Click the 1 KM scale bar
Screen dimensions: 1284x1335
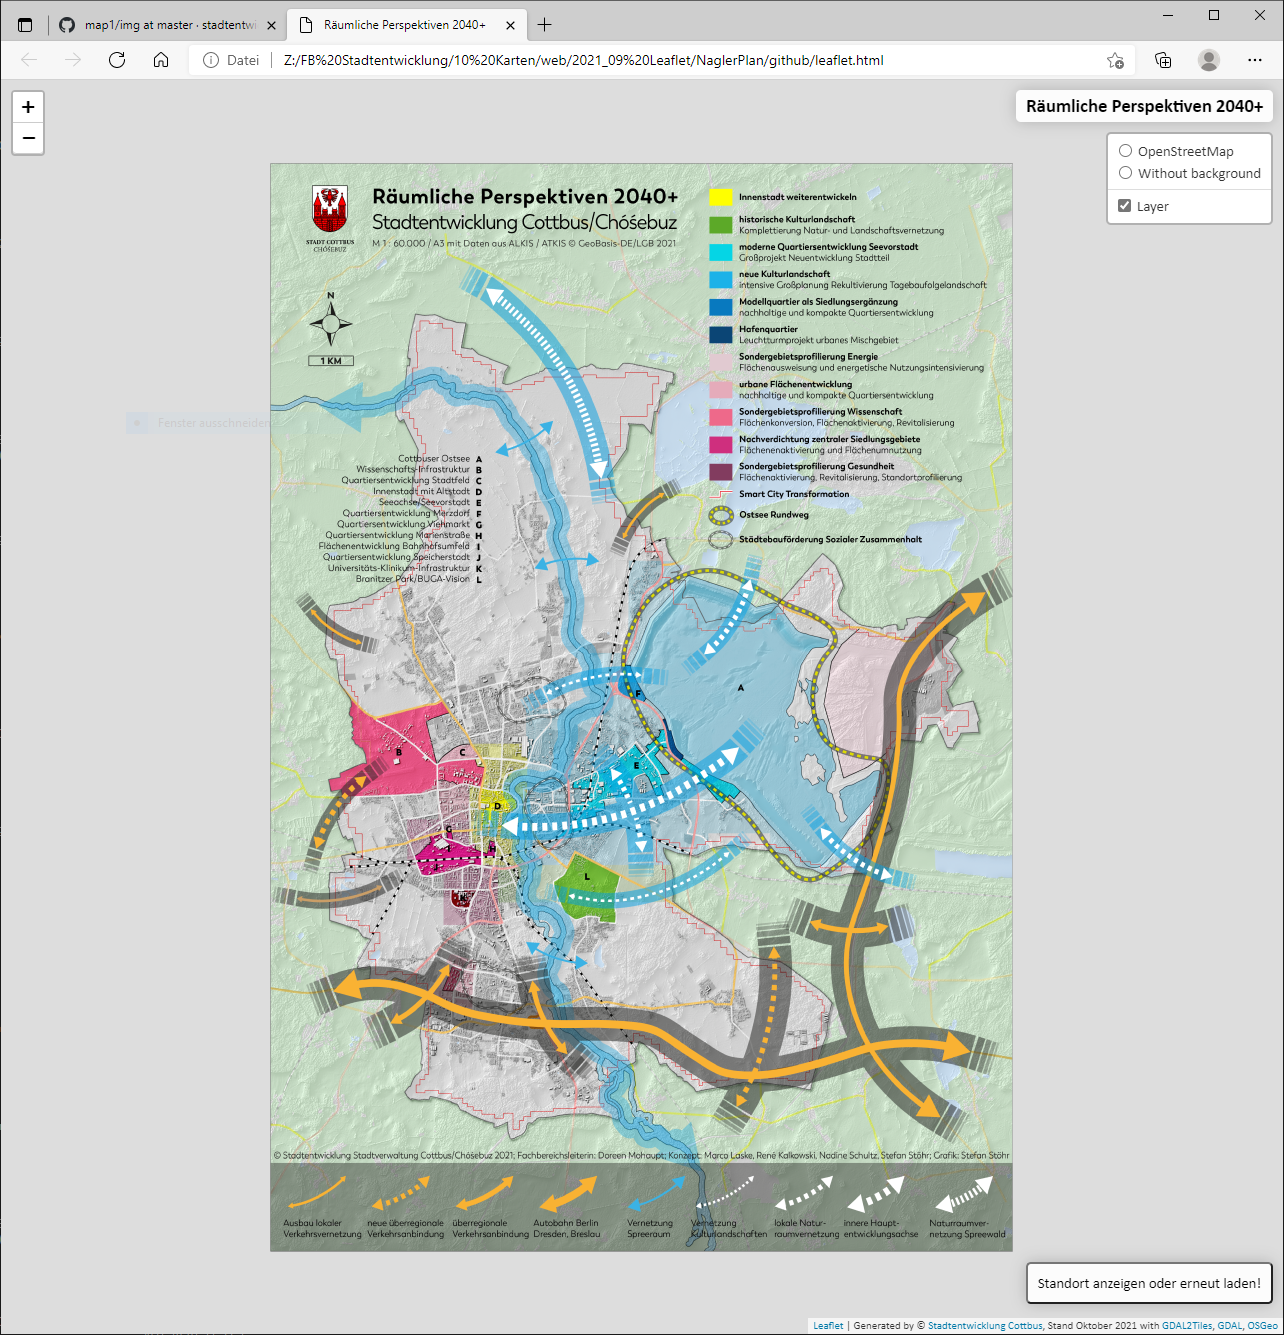(331, 361)
